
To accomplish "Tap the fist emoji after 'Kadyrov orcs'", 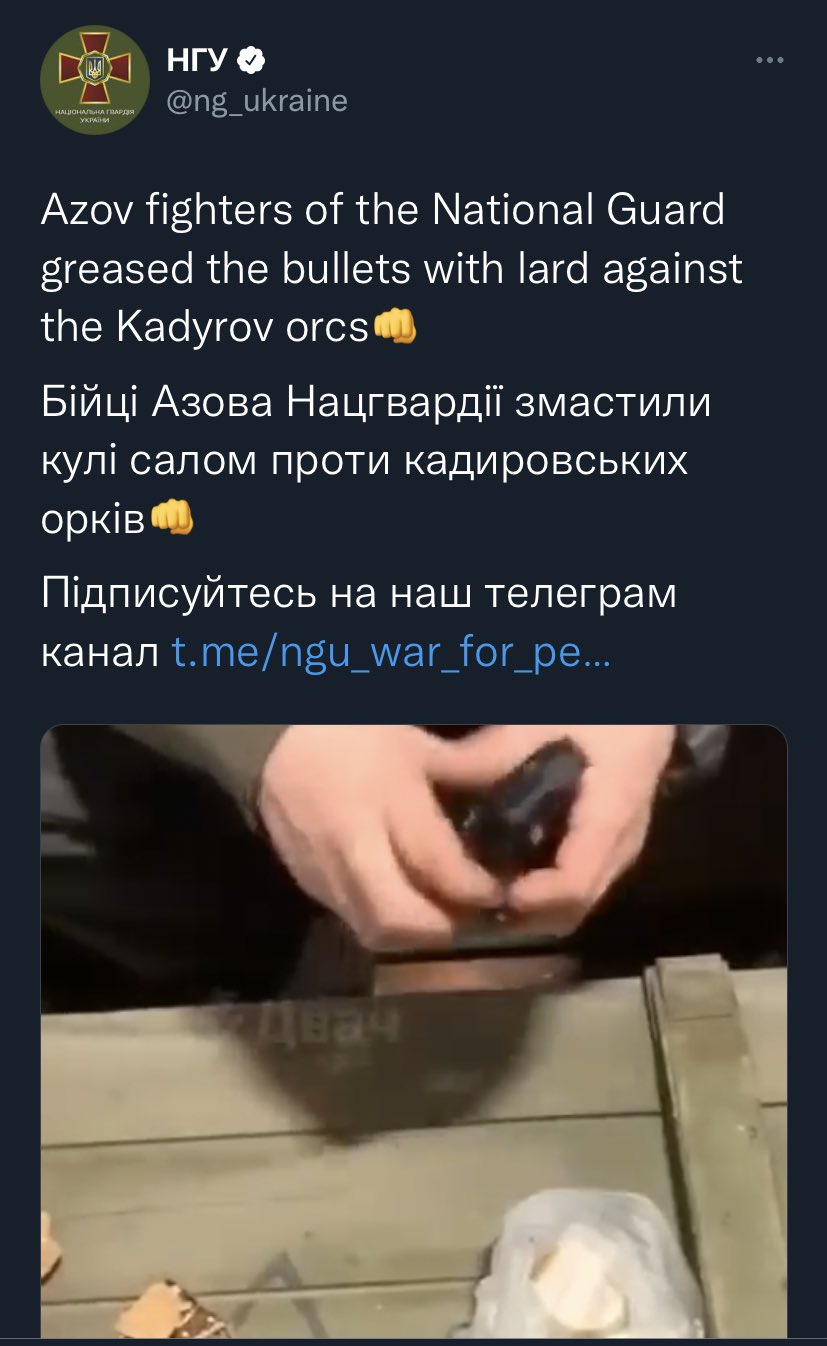I will (394, 326).
